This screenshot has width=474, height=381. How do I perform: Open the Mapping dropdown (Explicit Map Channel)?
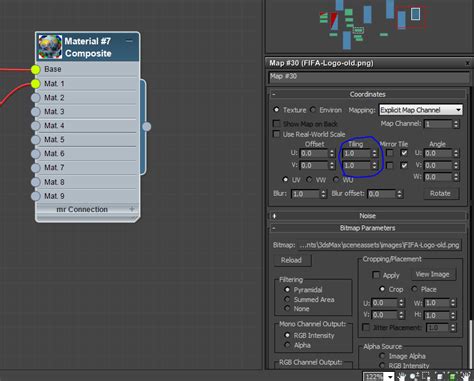pos(421,110)
